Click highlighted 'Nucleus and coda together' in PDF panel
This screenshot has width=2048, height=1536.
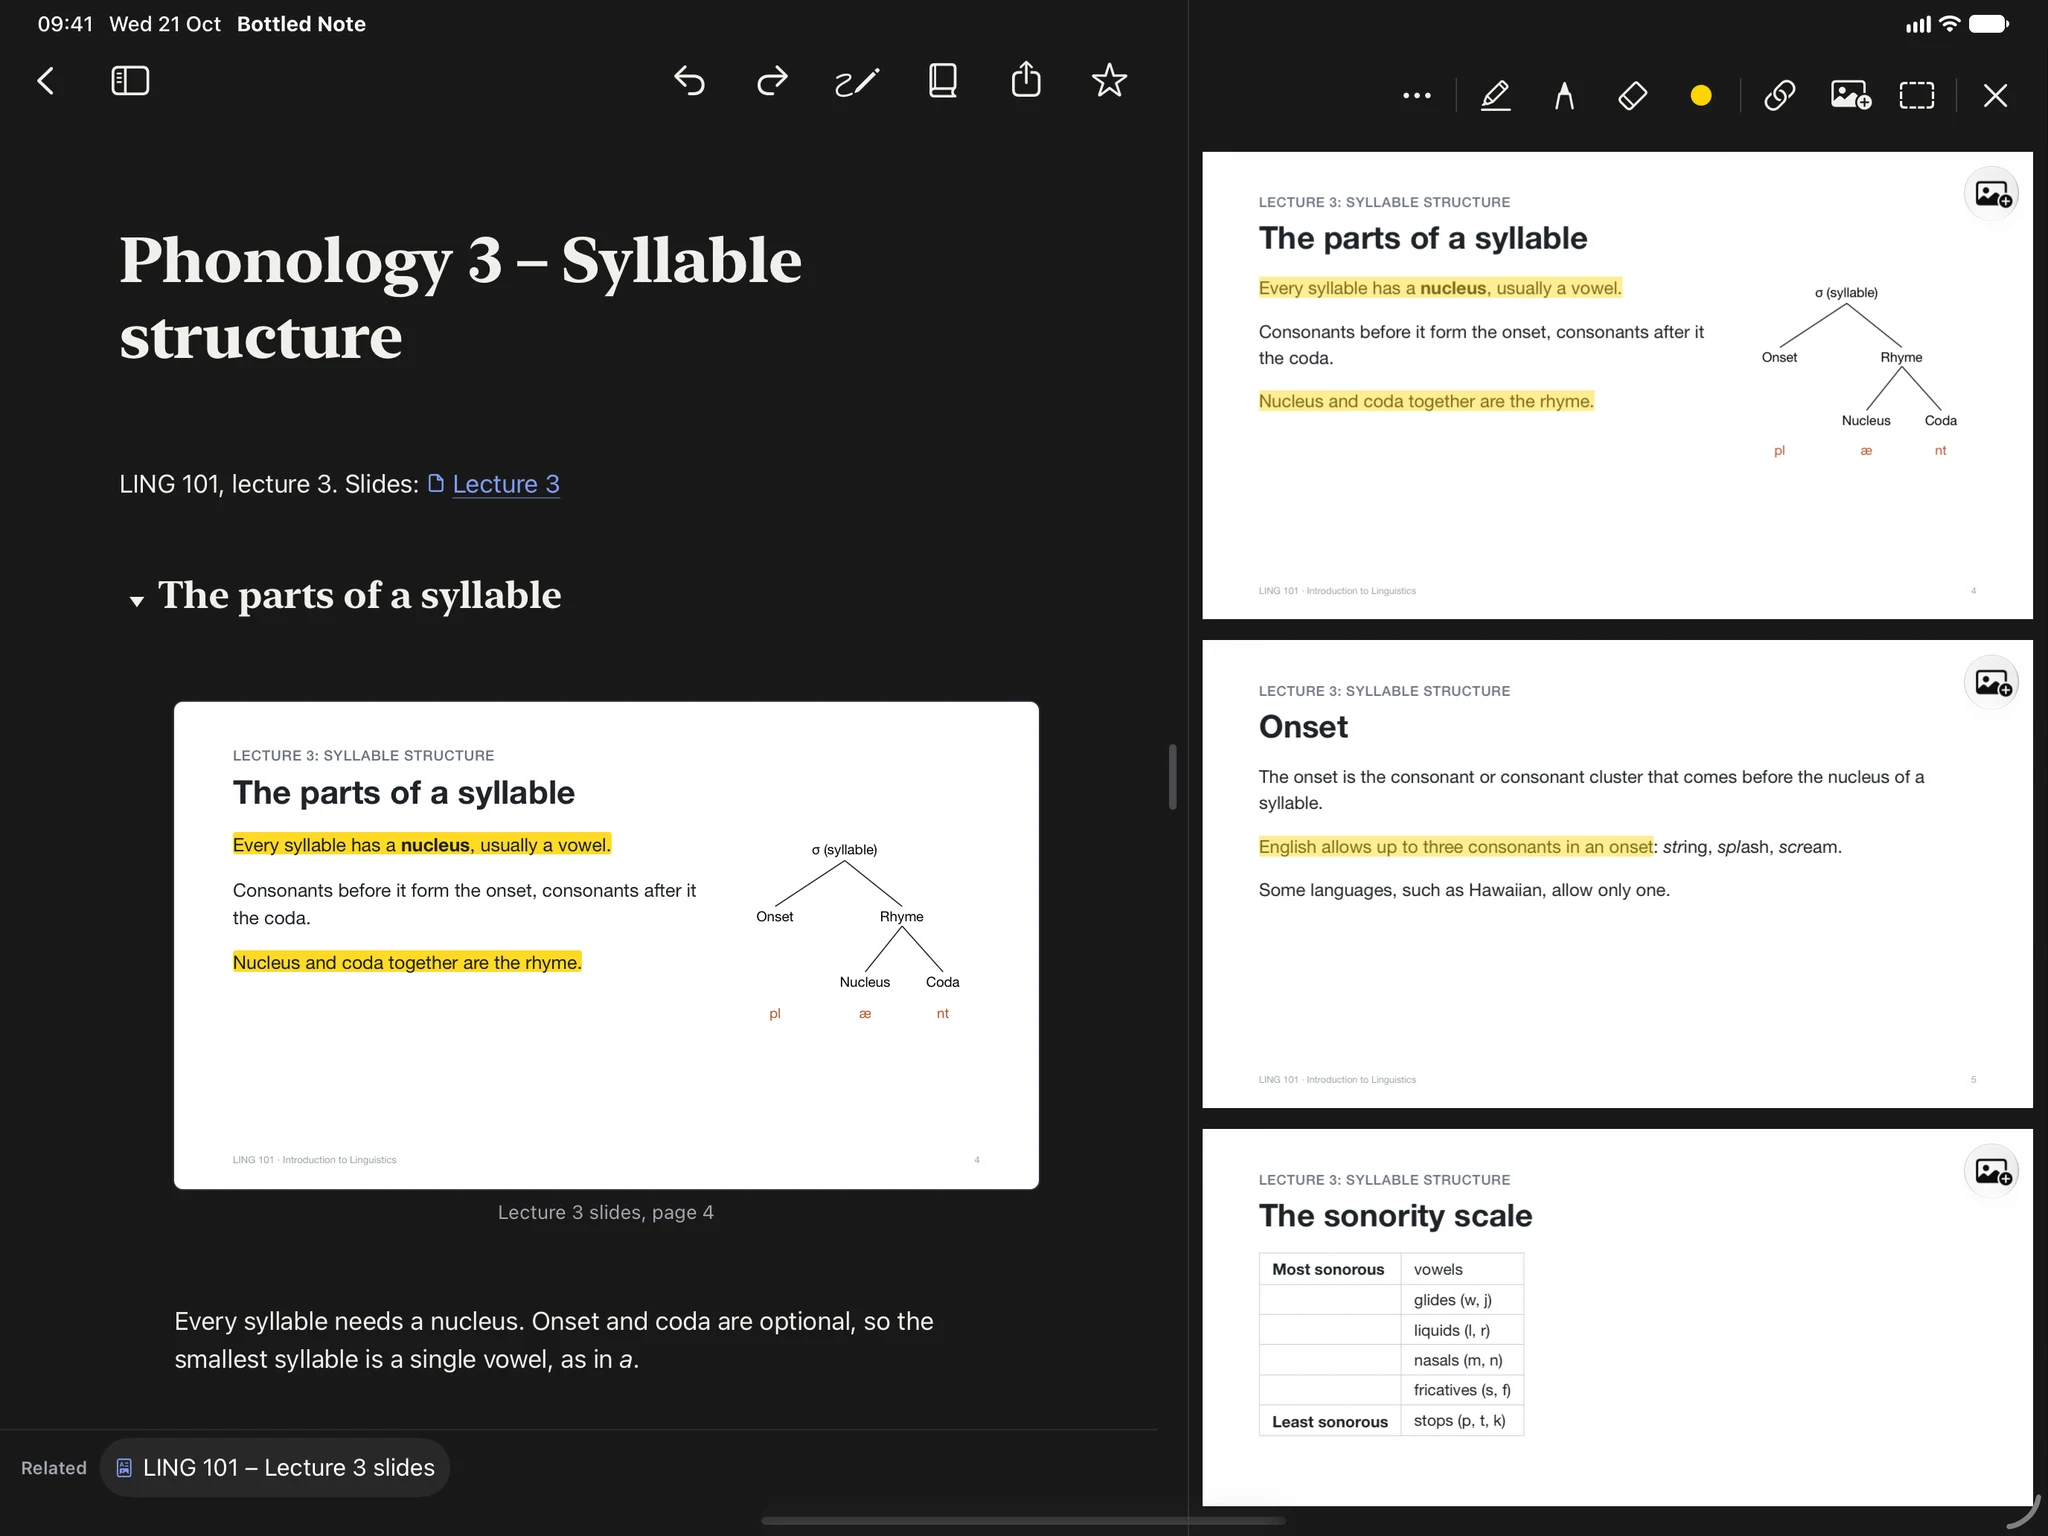[1426, 401]
